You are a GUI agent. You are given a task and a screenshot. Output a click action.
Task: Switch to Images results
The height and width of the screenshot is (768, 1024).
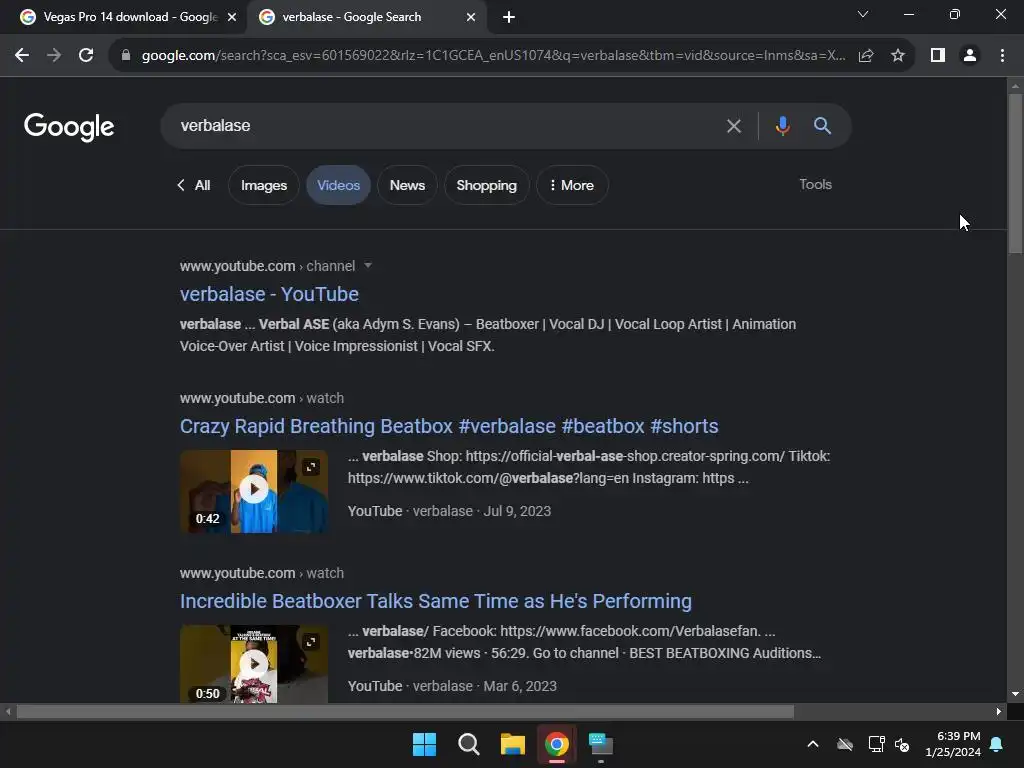tap(264, 185)
